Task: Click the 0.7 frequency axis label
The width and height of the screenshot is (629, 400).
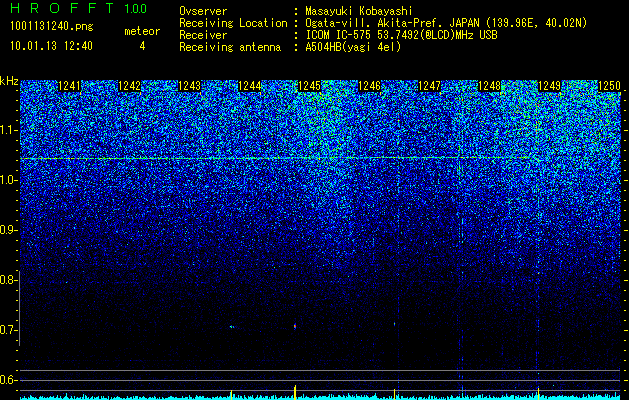Action: point(7,330)
